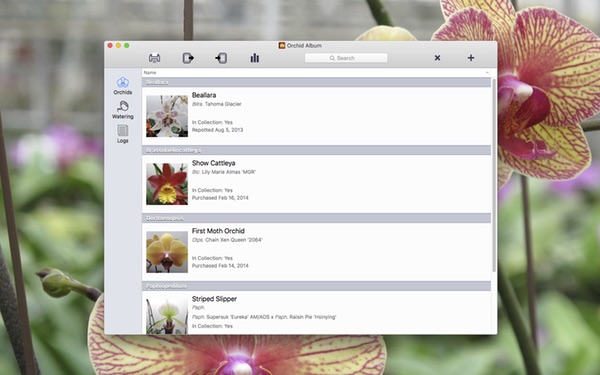The image size is (600, 375).
Task: Click Repotted Aug 5, 2013 text
Action: [x=217, y=130]
